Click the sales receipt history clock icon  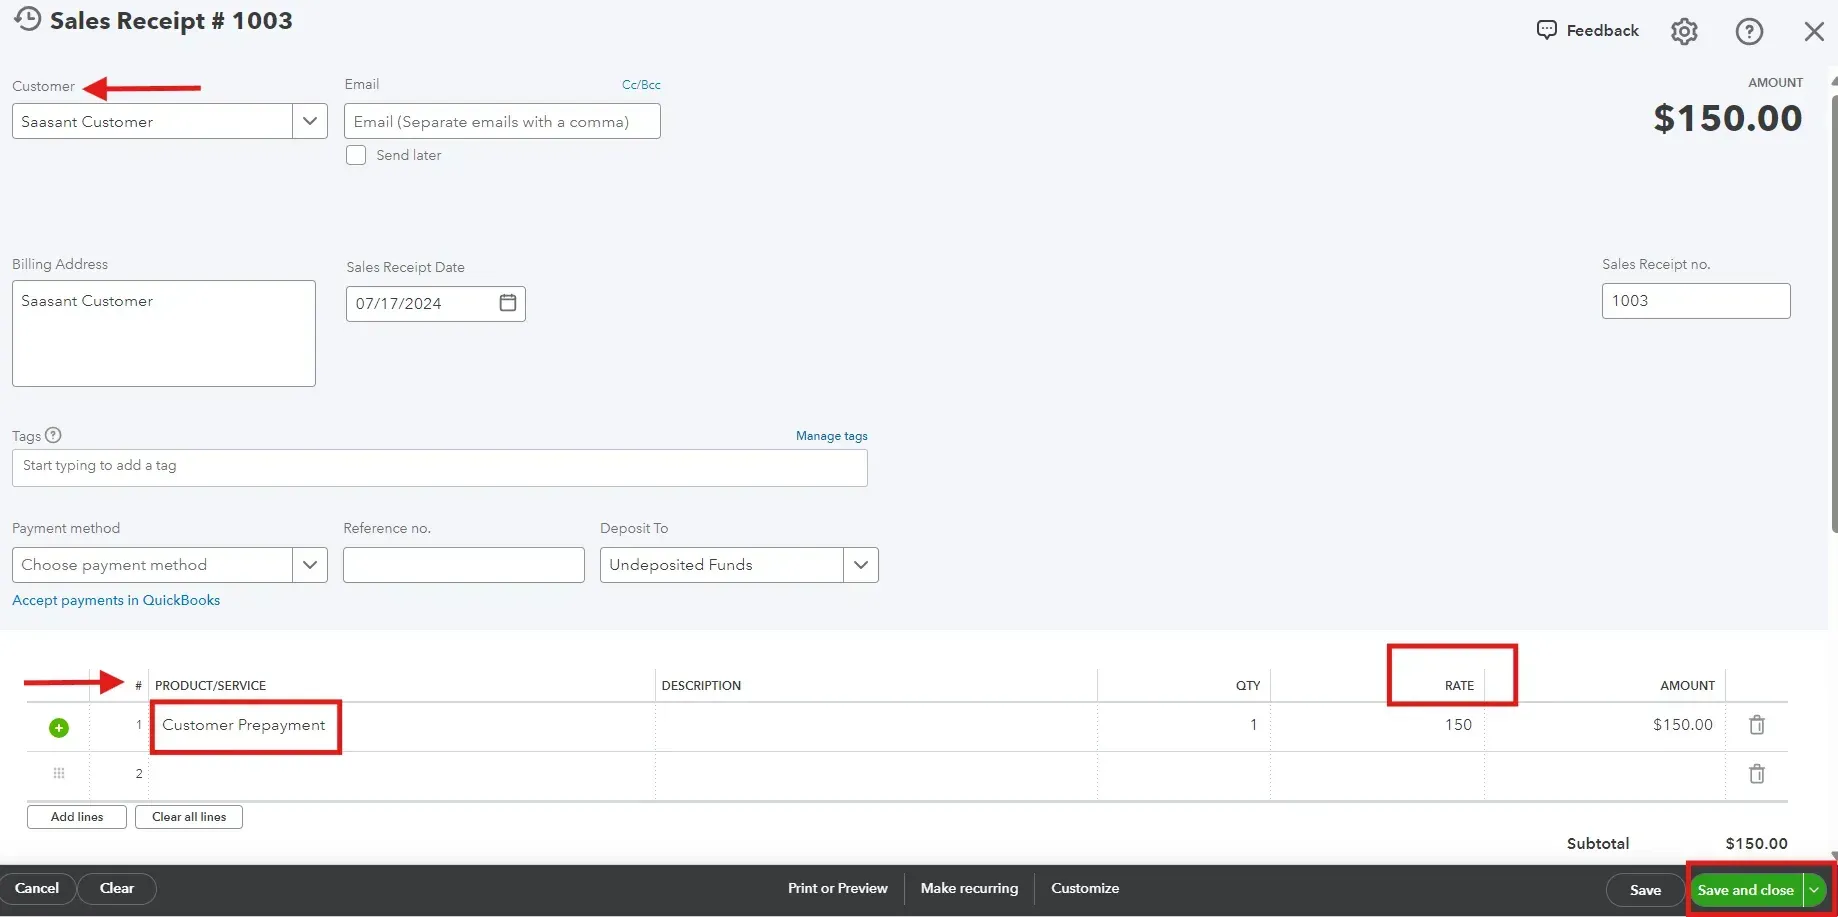click(x=27, y=18)
